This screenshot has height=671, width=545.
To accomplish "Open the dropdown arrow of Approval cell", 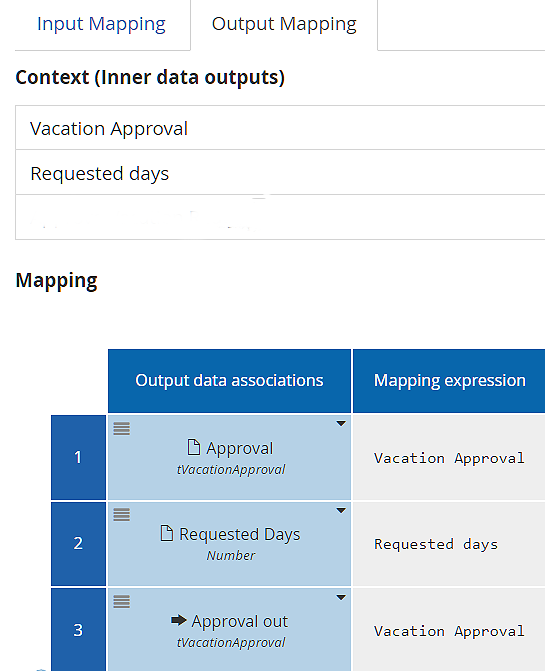I will coord(341,424).
